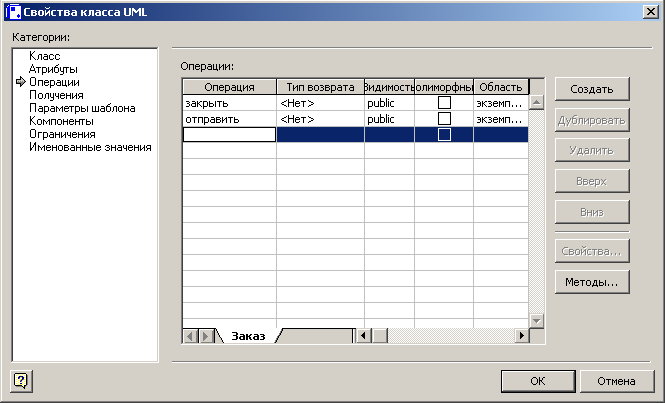Viewport: 665px width, 403px height.
Task: Switch to the Заказ sheet tab
Action: (249, 336)
